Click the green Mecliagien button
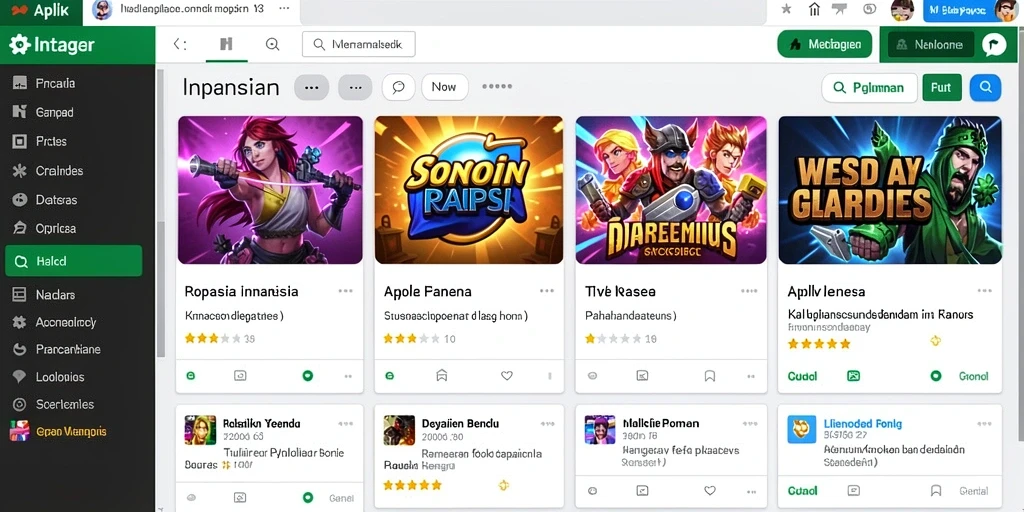The height and width of the screenshot is (512, 1024). [x=824, y=44]
